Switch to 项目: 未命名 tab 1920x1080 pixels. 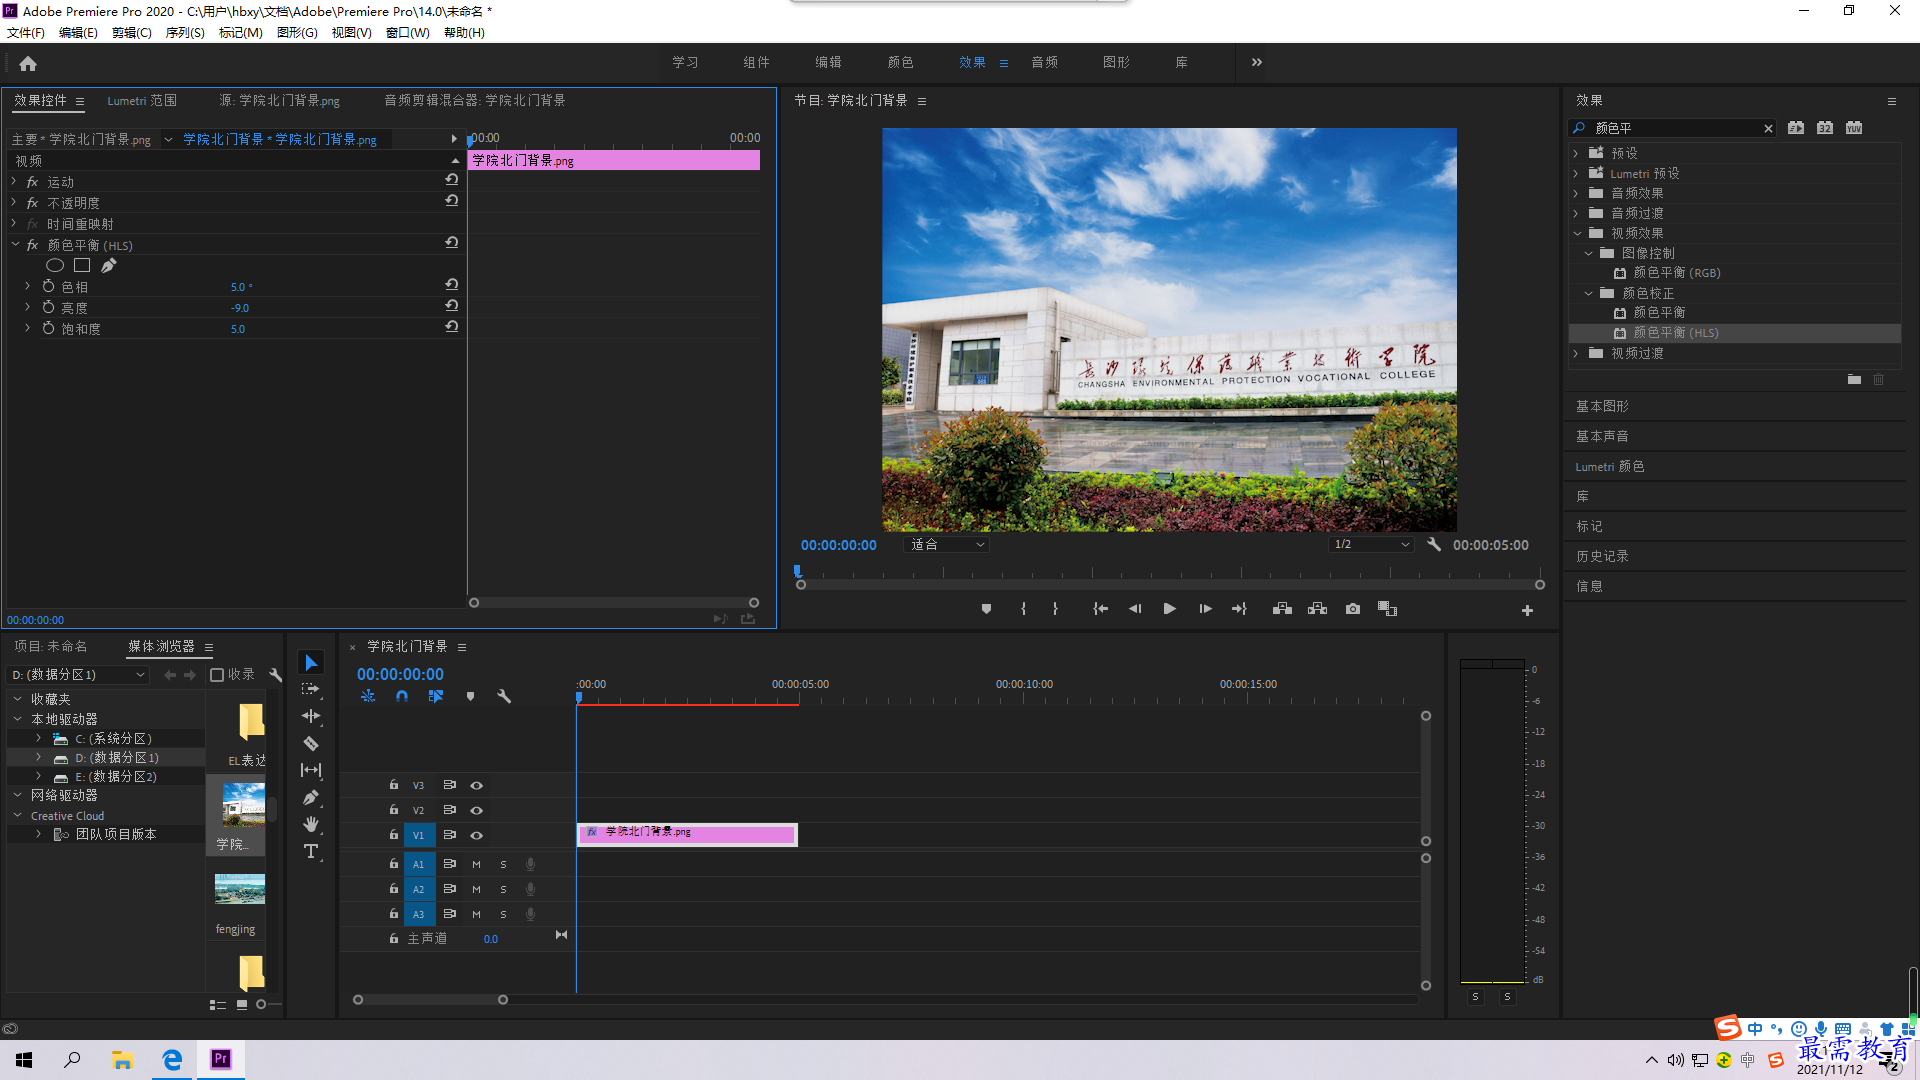(x=51, y=646)
